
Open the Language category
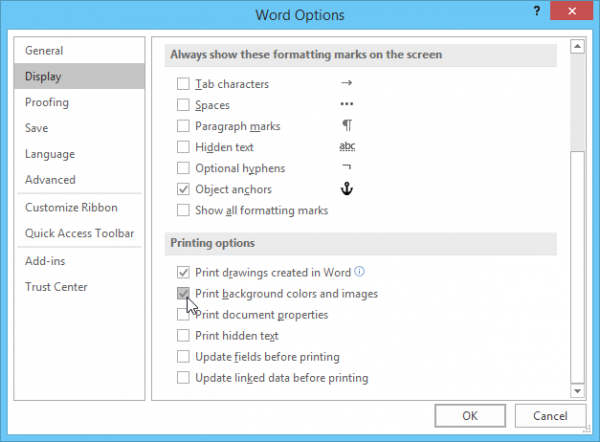coord(79,154)
